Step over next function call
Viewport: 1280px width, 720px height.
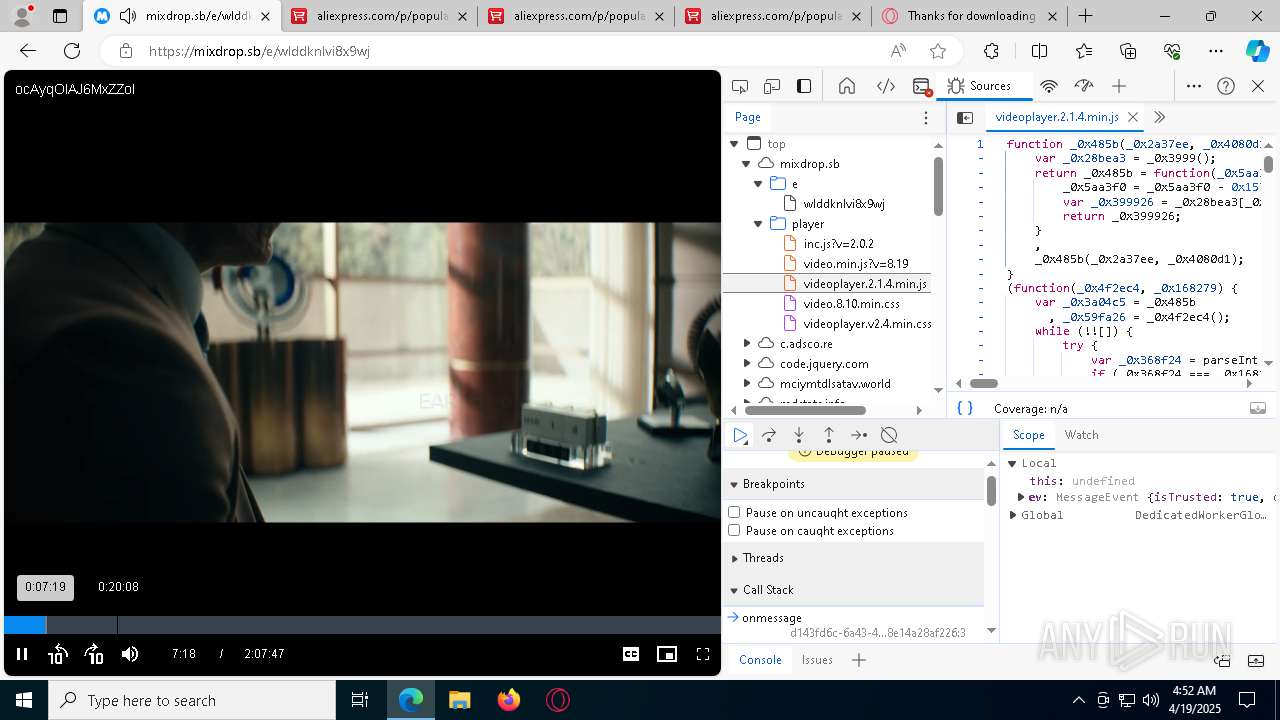[769, 435]
